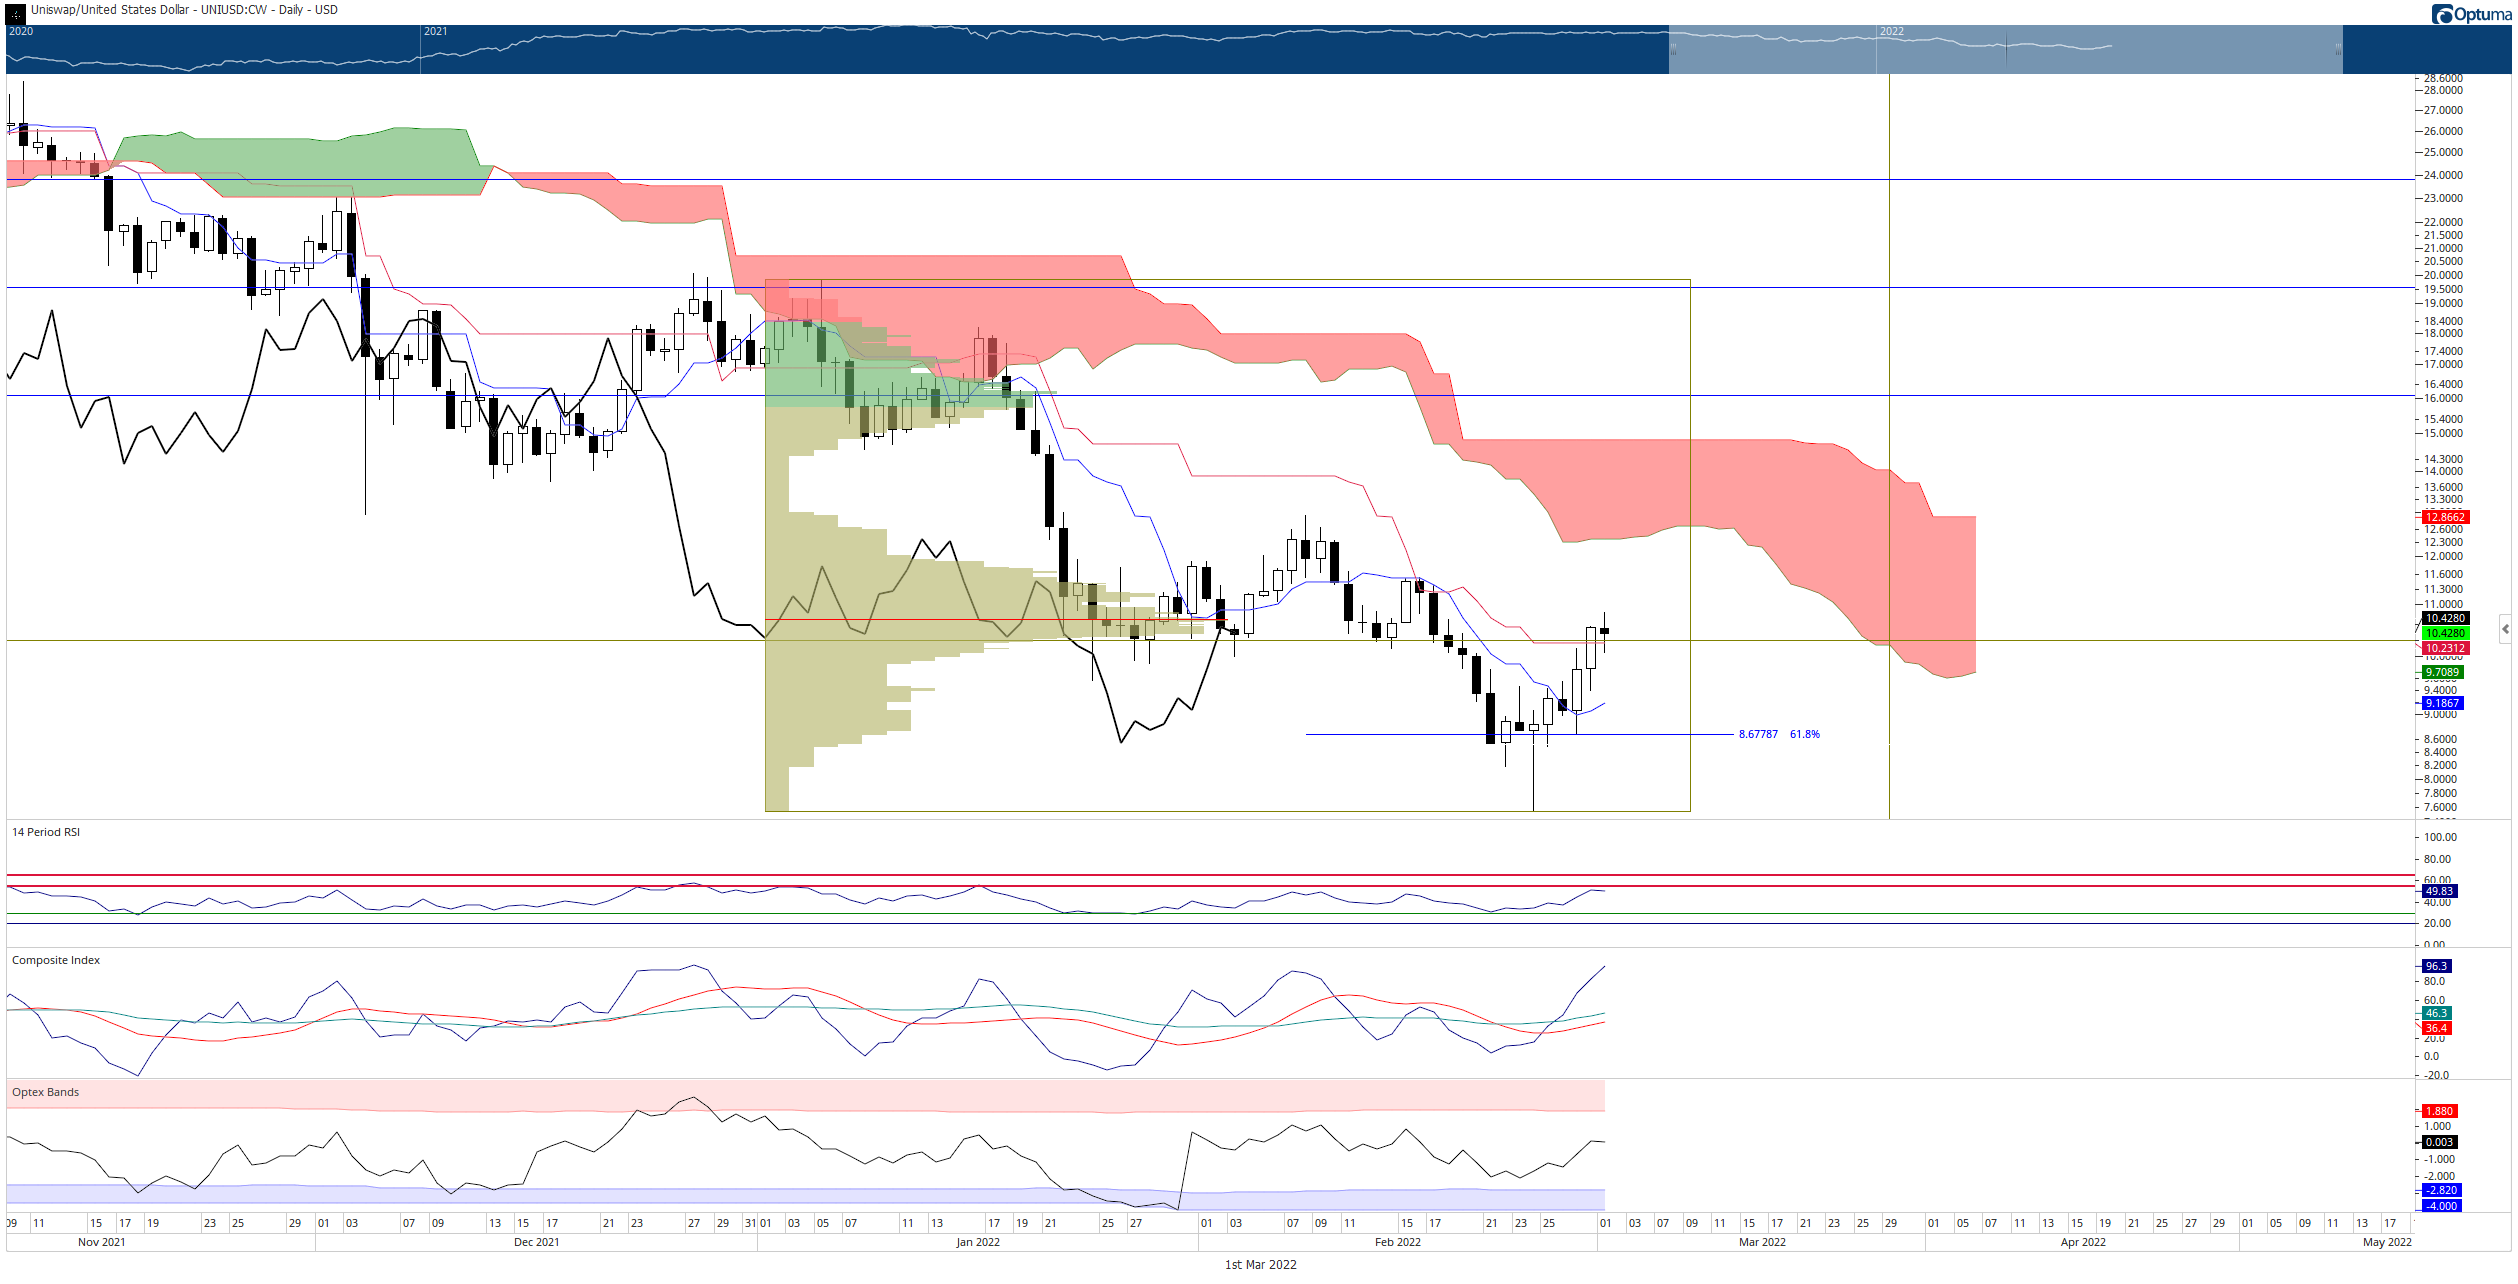Click the black chart icon beside the title
Image resolution: width=2518 pixels, height=1284 pixels.
16,13
